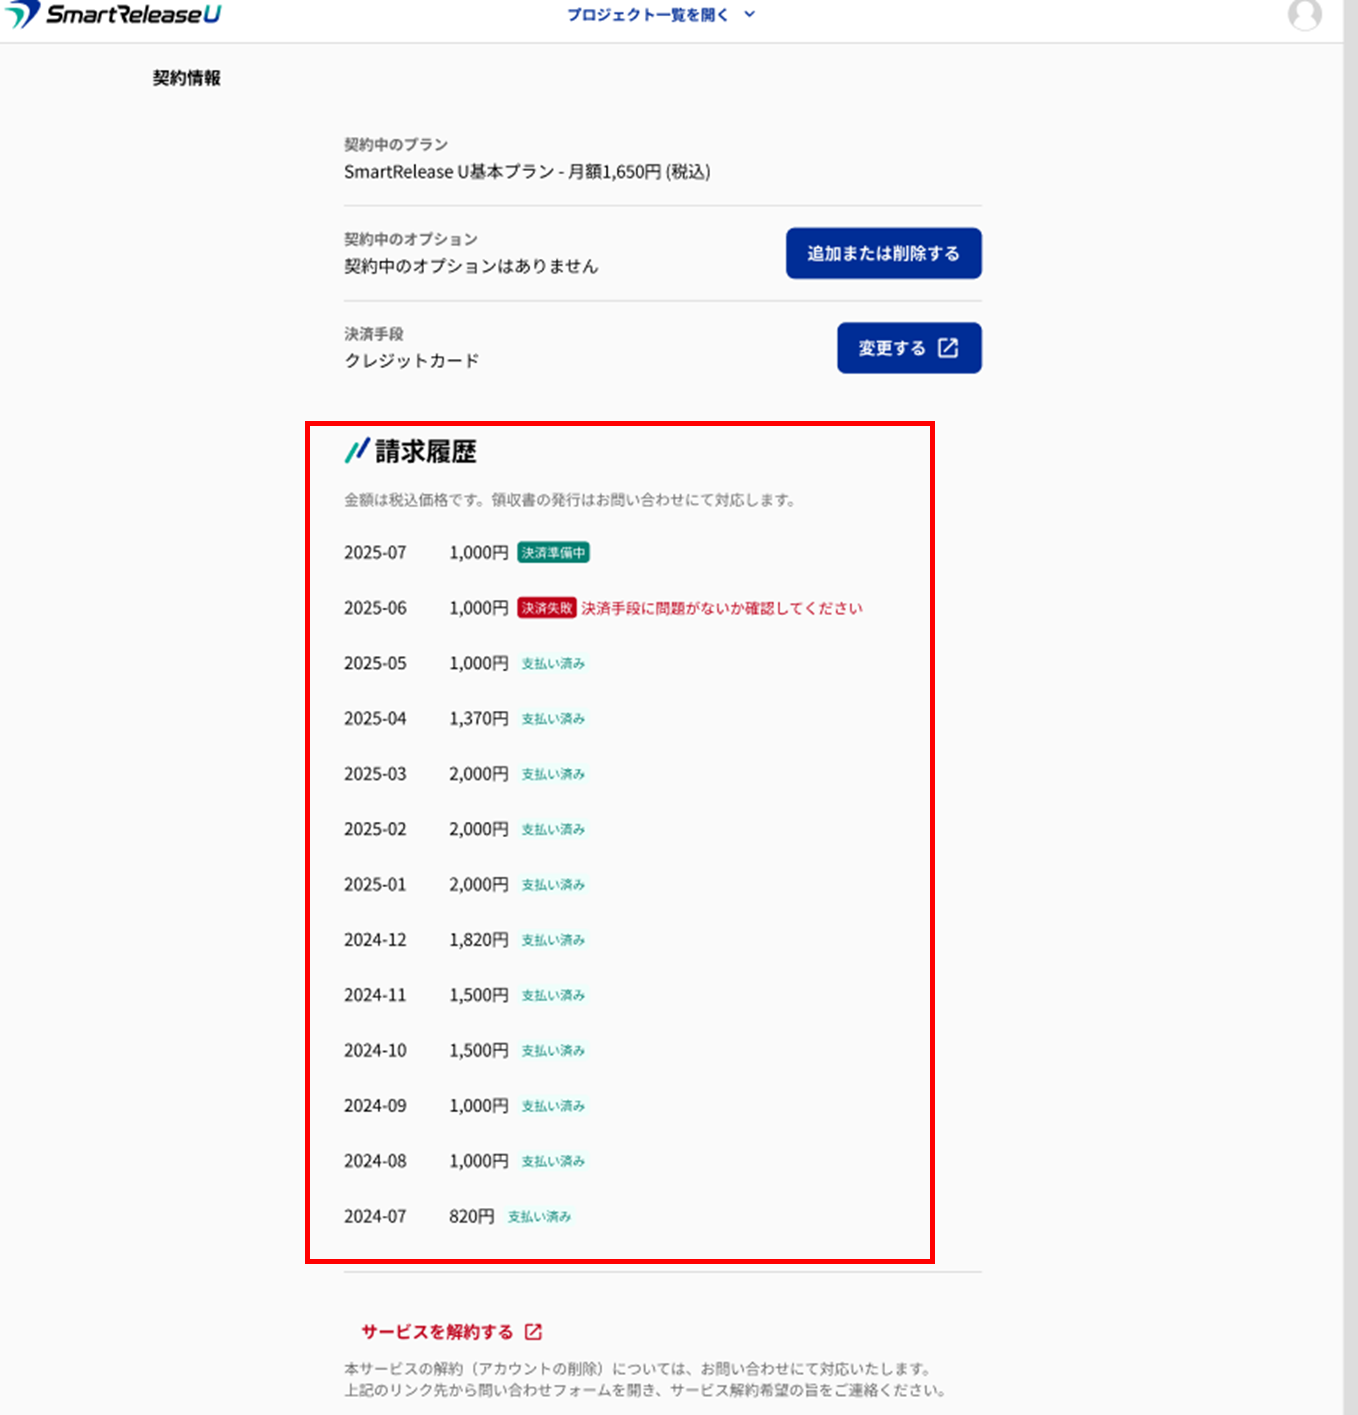1358x1415 pixels.
Task: Click the 支払い済み label for 2024-07
Action: tap(539, 1217)
